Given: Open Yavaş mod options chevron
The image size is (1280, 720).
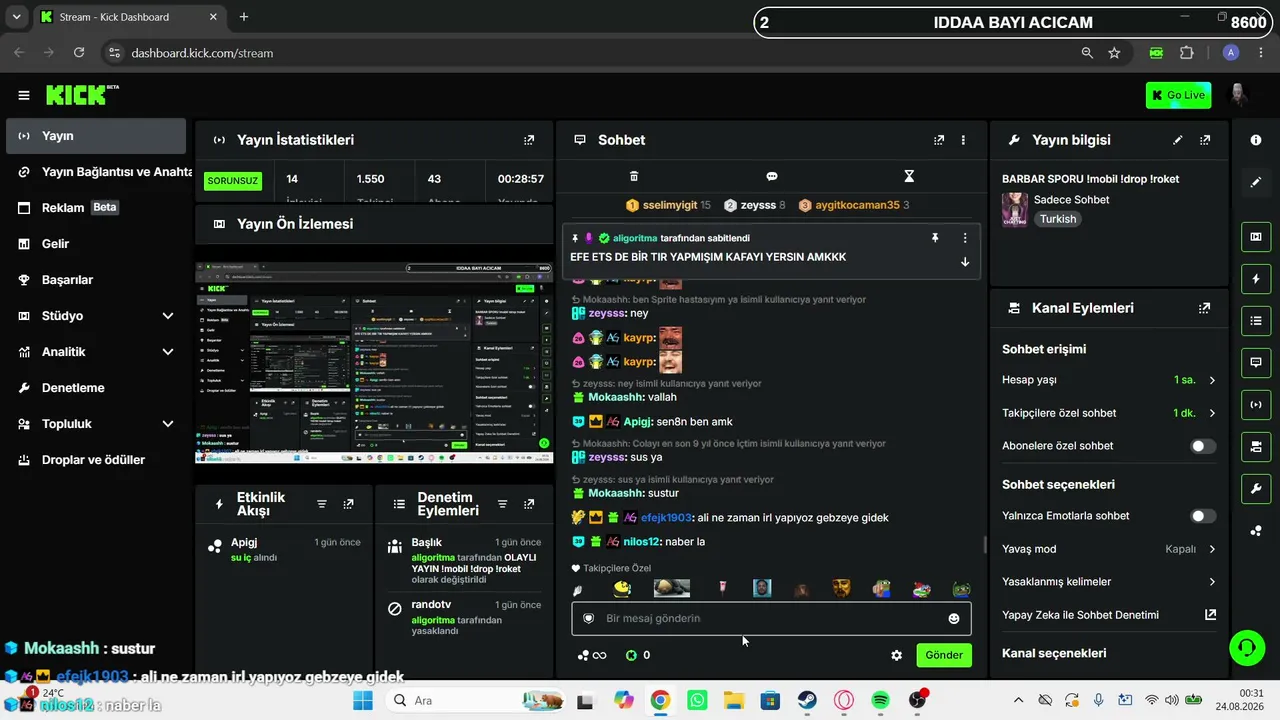Looking at the screenshot, I should point(1212,549).
